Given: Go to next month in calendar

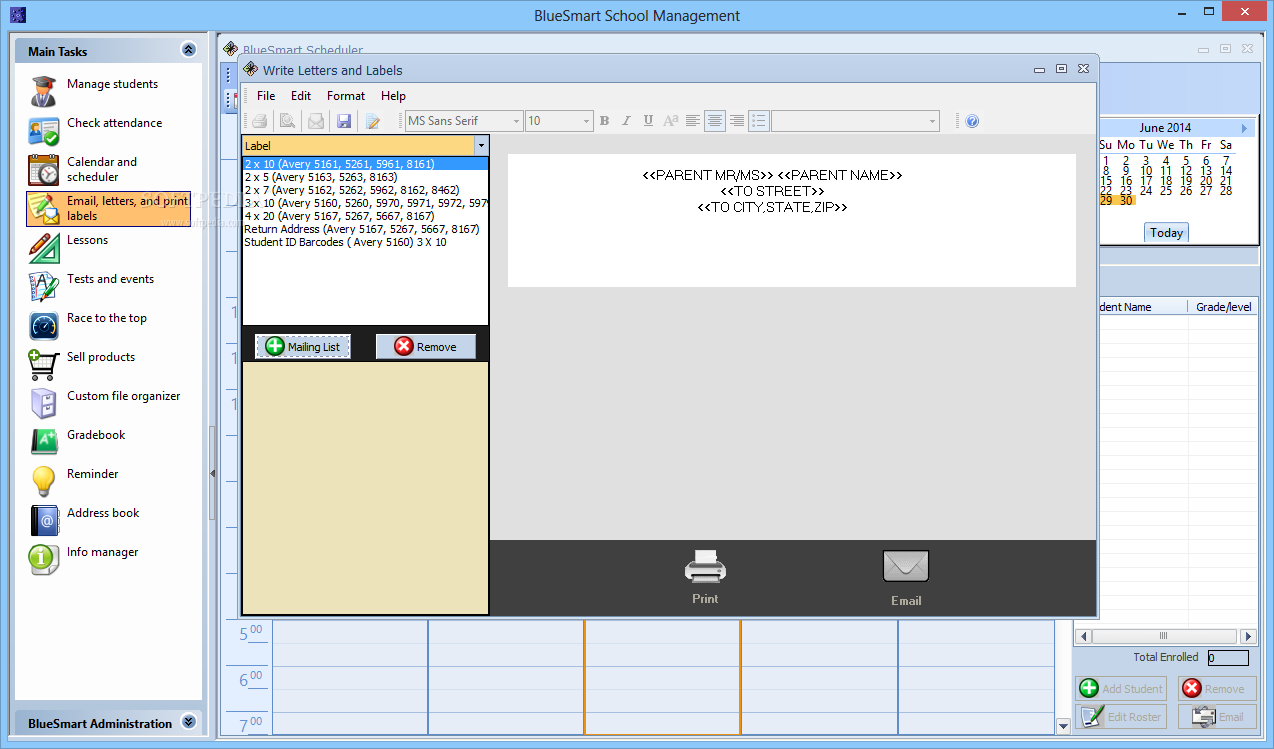Looking at the screenshot, I should click(x=1245, y=128).
